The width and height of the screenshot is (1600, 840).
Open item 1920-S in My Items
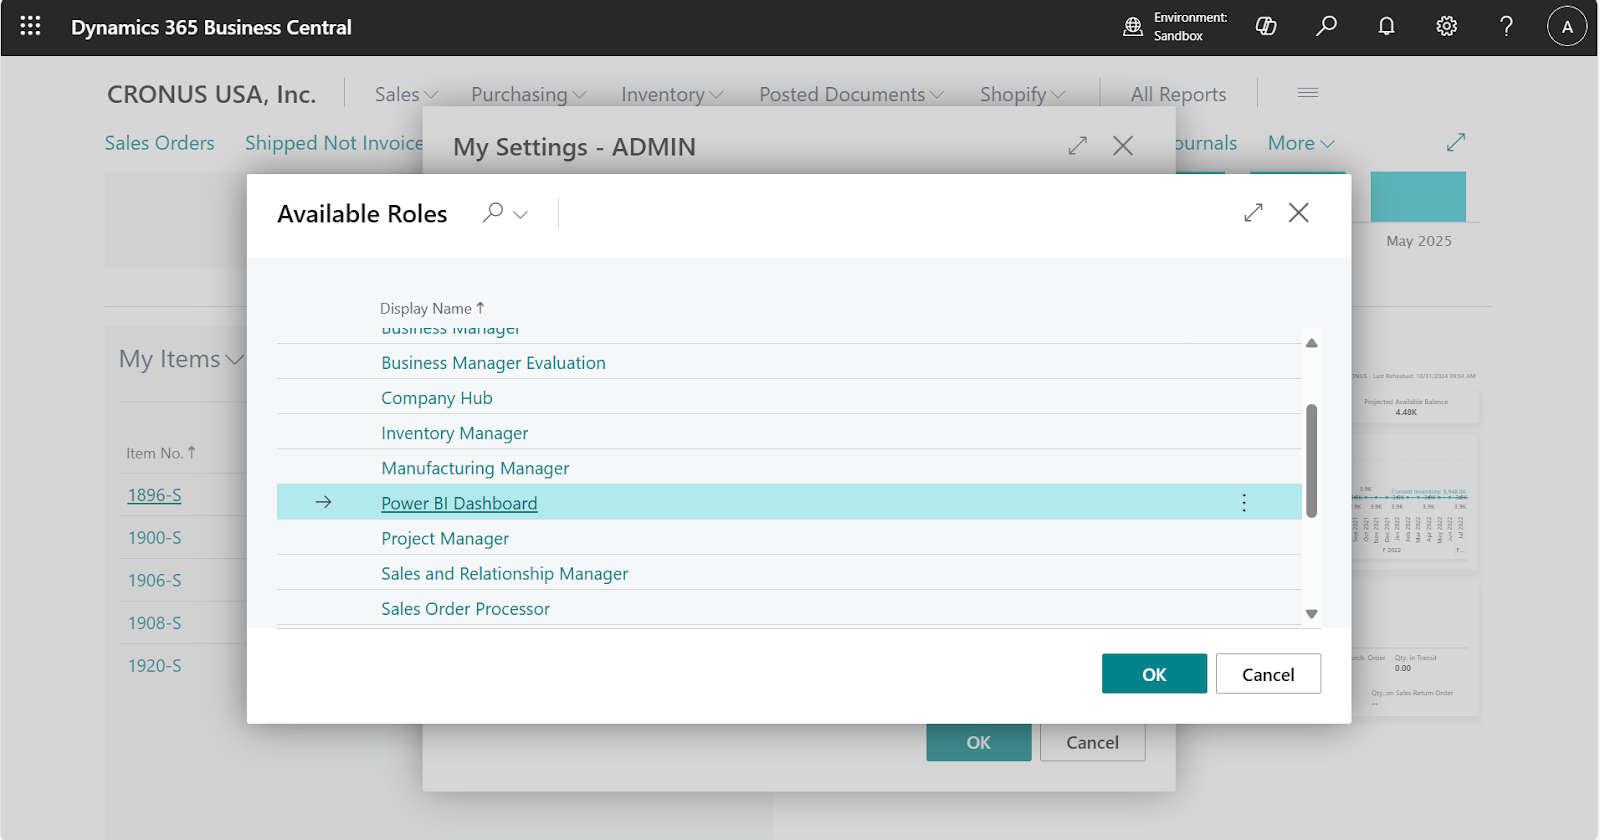pyautogui.click(x=154, y=666)
